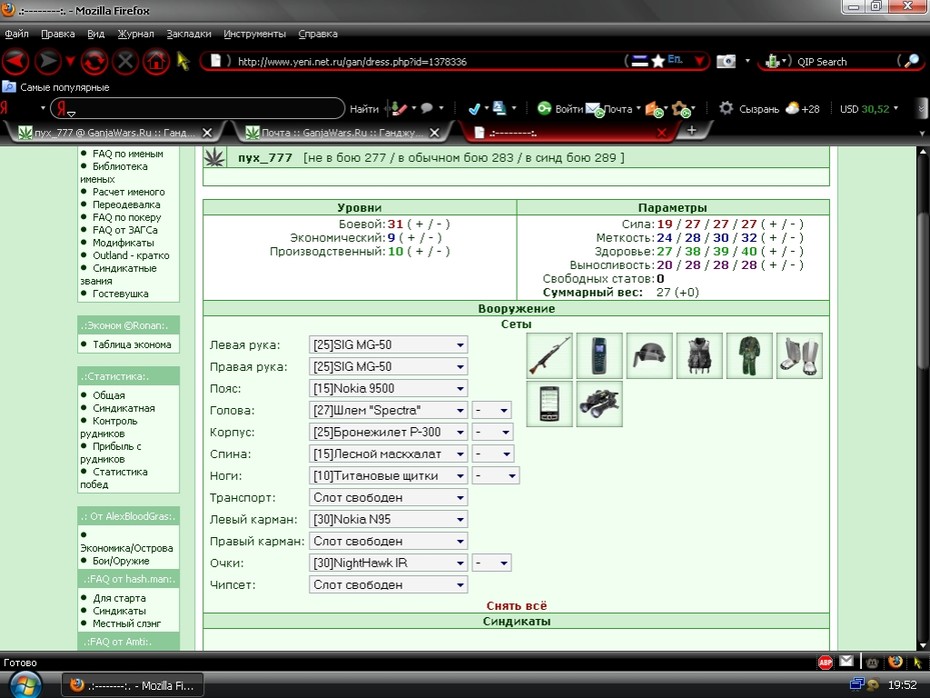The width and height of the screenshot is (930, 698).
Task: Open the Инструменты menu
Action: point(254,34)
